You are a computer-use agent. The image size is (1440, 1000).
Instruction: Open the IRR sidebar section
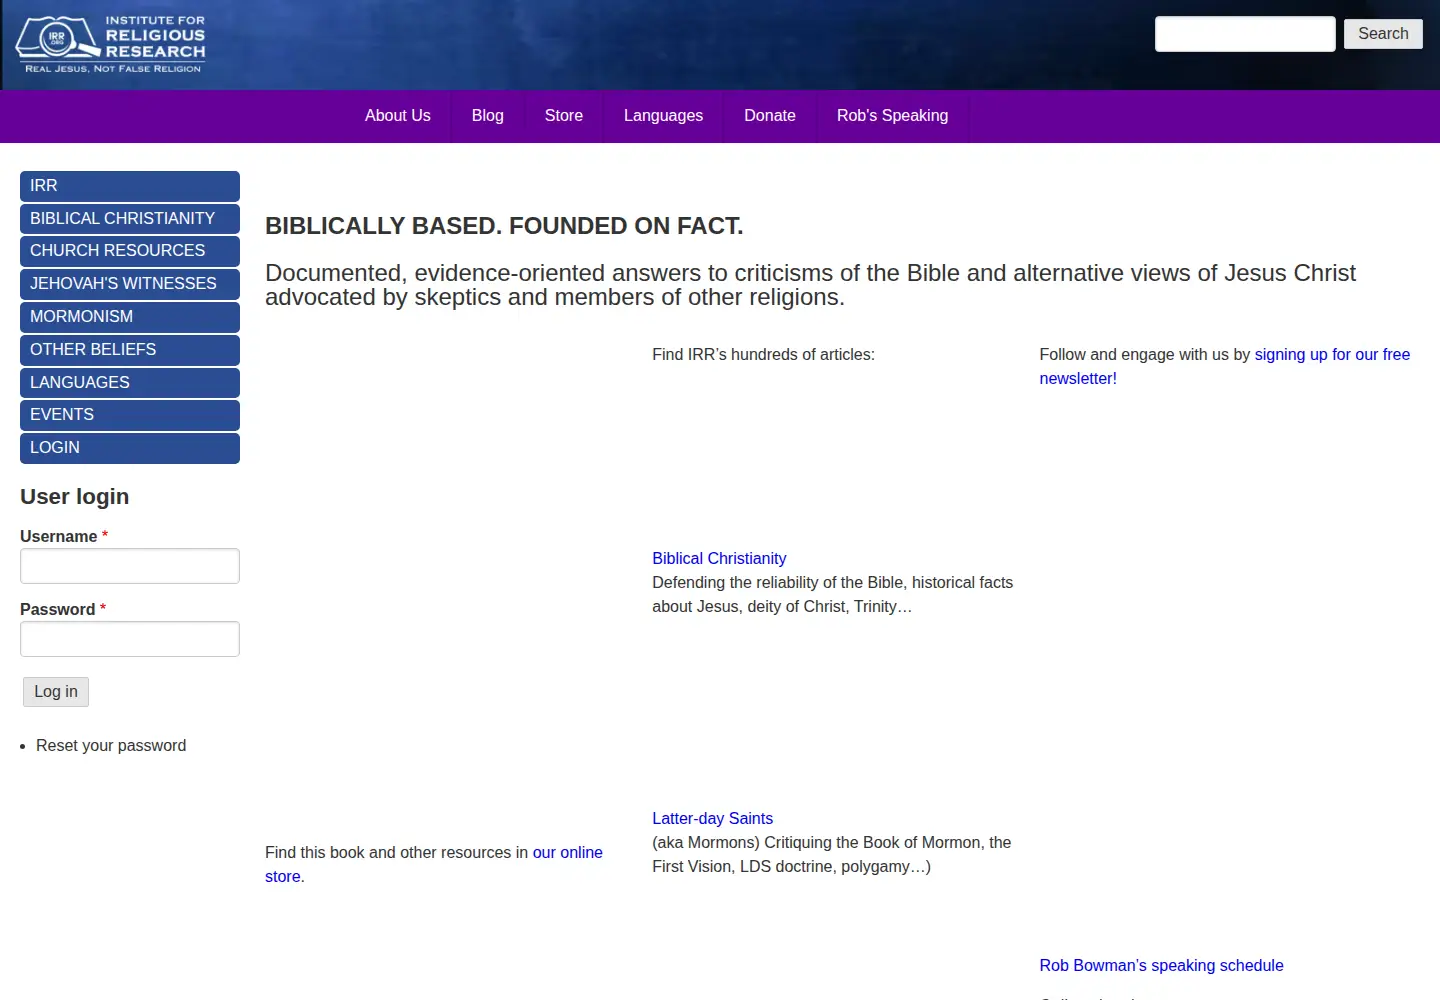click(130, 186)
